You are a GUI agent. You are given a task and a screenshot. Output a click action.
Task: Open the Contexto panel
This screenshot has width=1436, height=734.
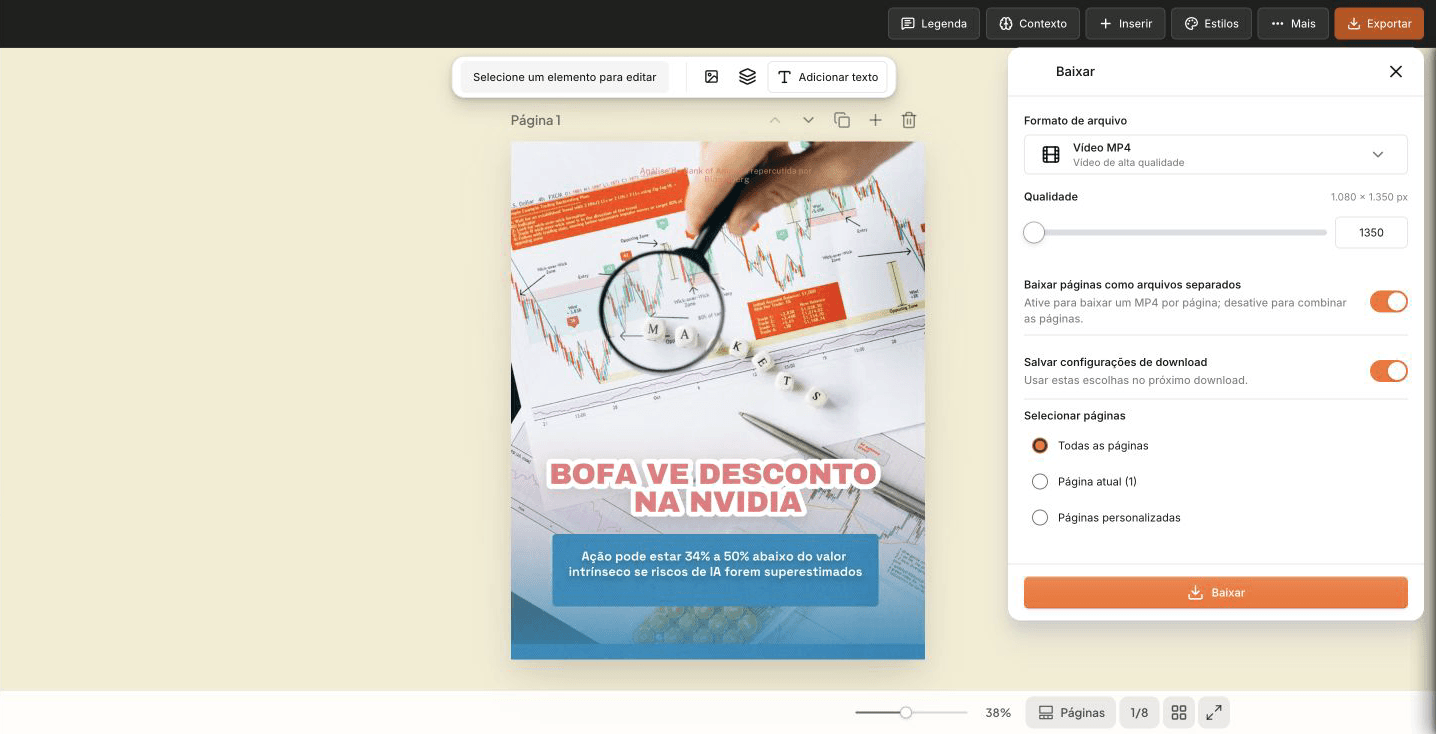[x=1033, y=24]
